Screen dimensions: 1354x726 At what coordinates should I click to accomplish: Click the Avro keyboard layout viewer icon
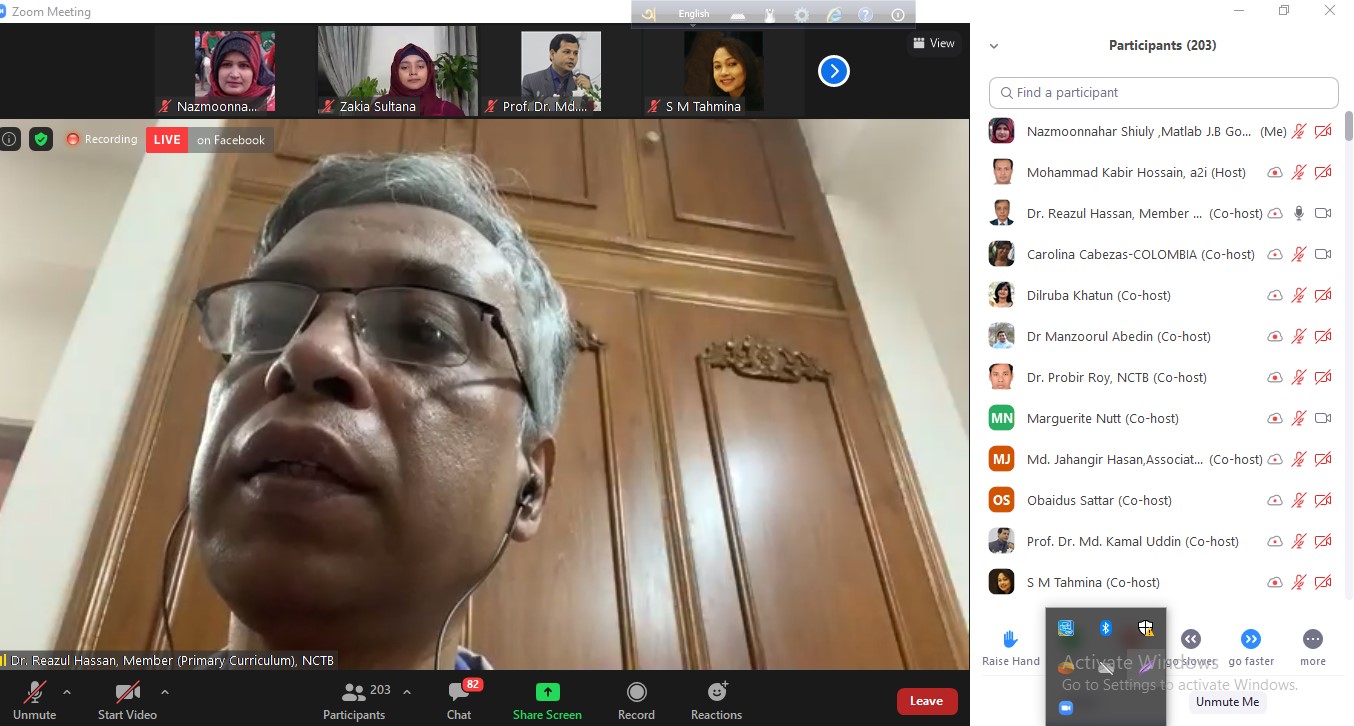tap(738, 15)
